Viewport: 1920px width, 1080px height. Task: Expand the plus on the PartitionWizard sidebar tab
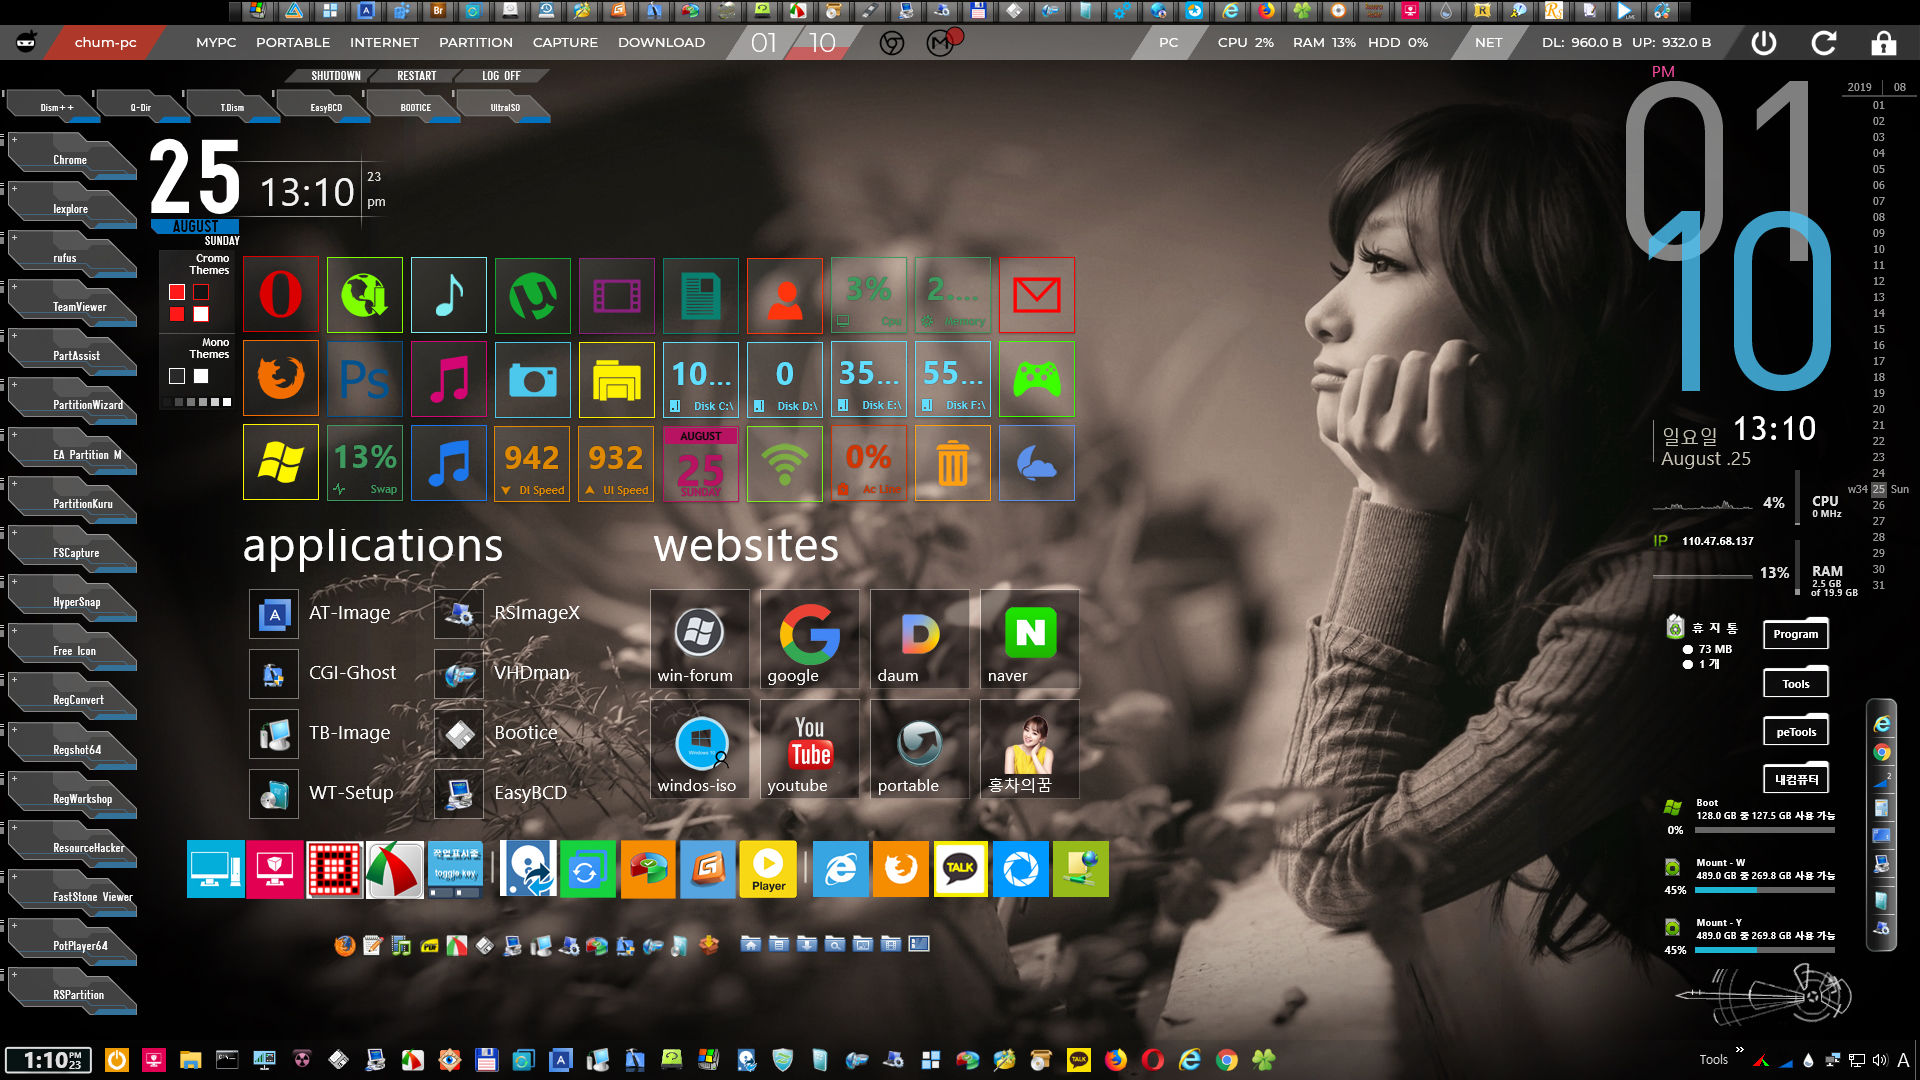click(x=14, y=384)
